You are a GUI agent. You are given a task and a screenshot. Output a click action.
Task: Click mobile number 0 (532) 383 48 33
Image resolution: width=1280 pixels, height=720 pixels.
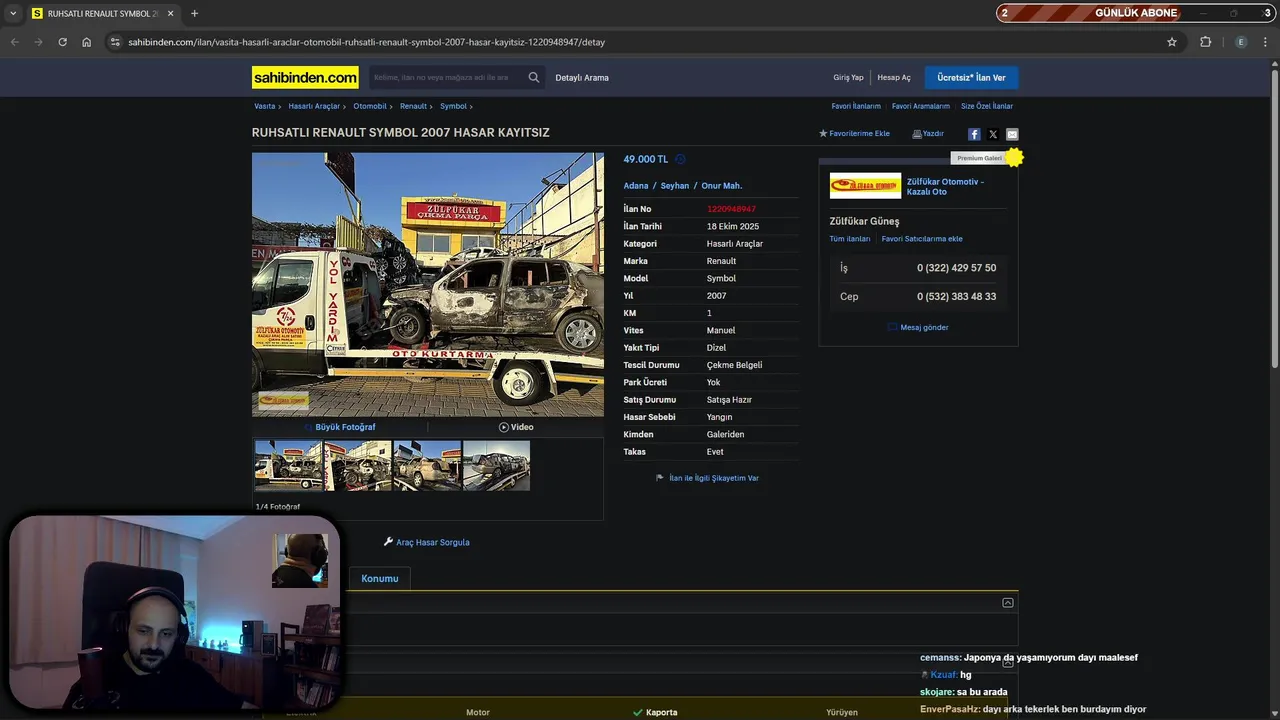956,296
